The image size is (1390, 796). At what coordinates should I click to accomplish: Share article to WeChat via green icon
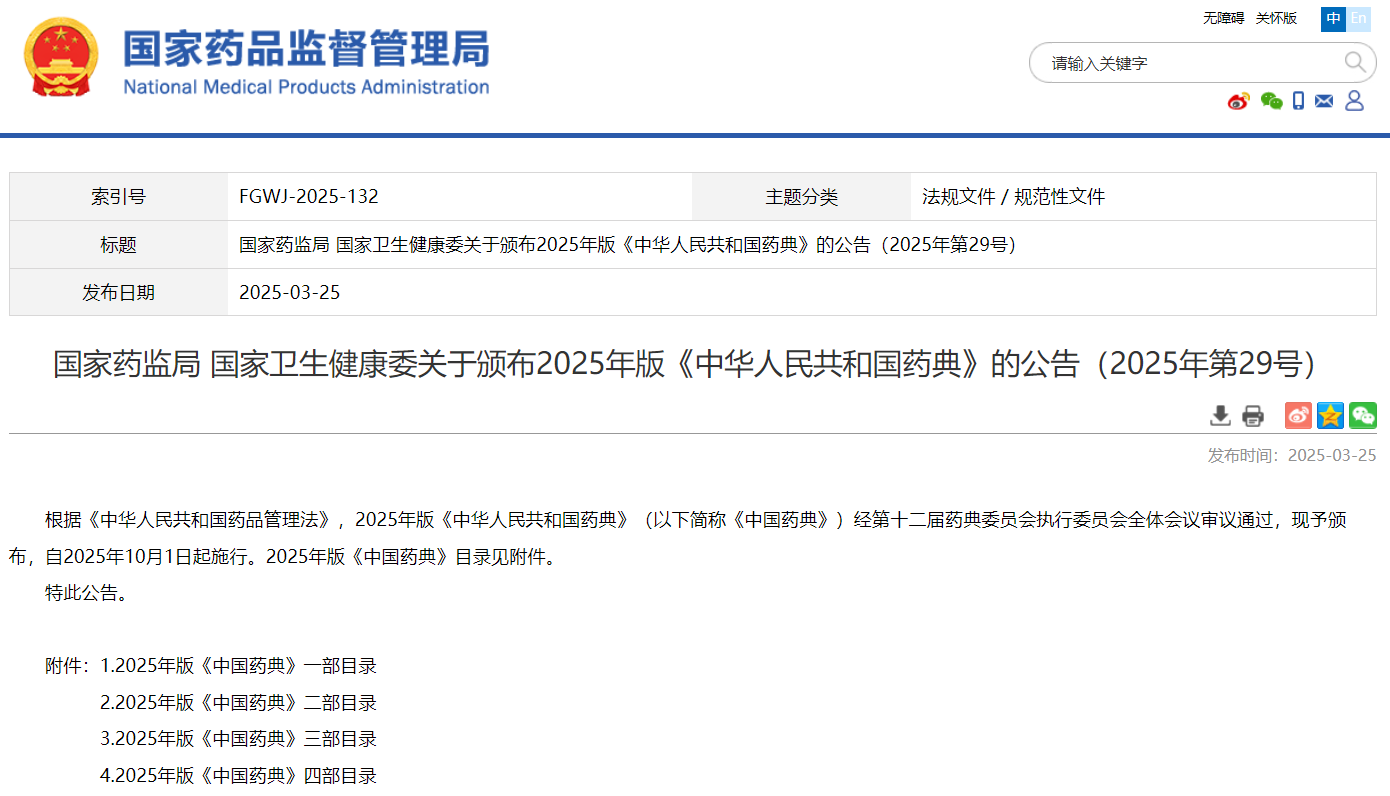[1362, 416]
